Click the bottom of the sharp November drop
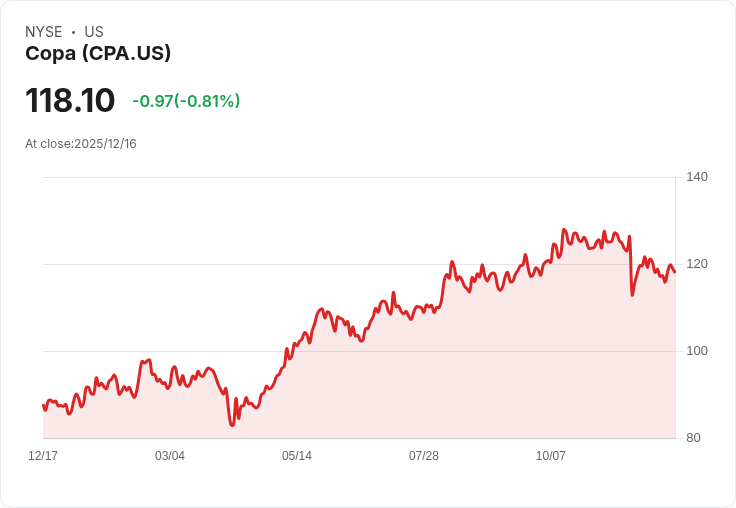 tap(632, 295)
